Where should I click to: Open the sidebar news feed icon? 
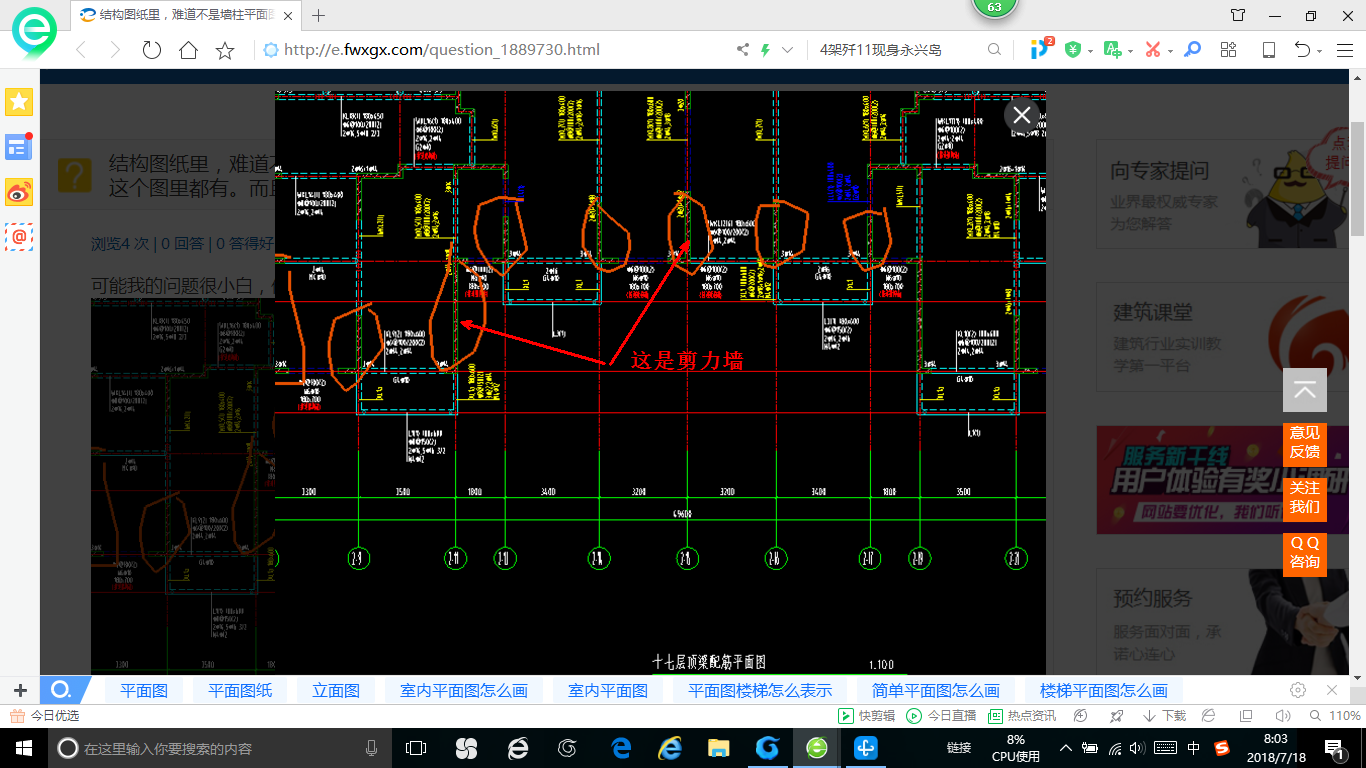point(19,147)
